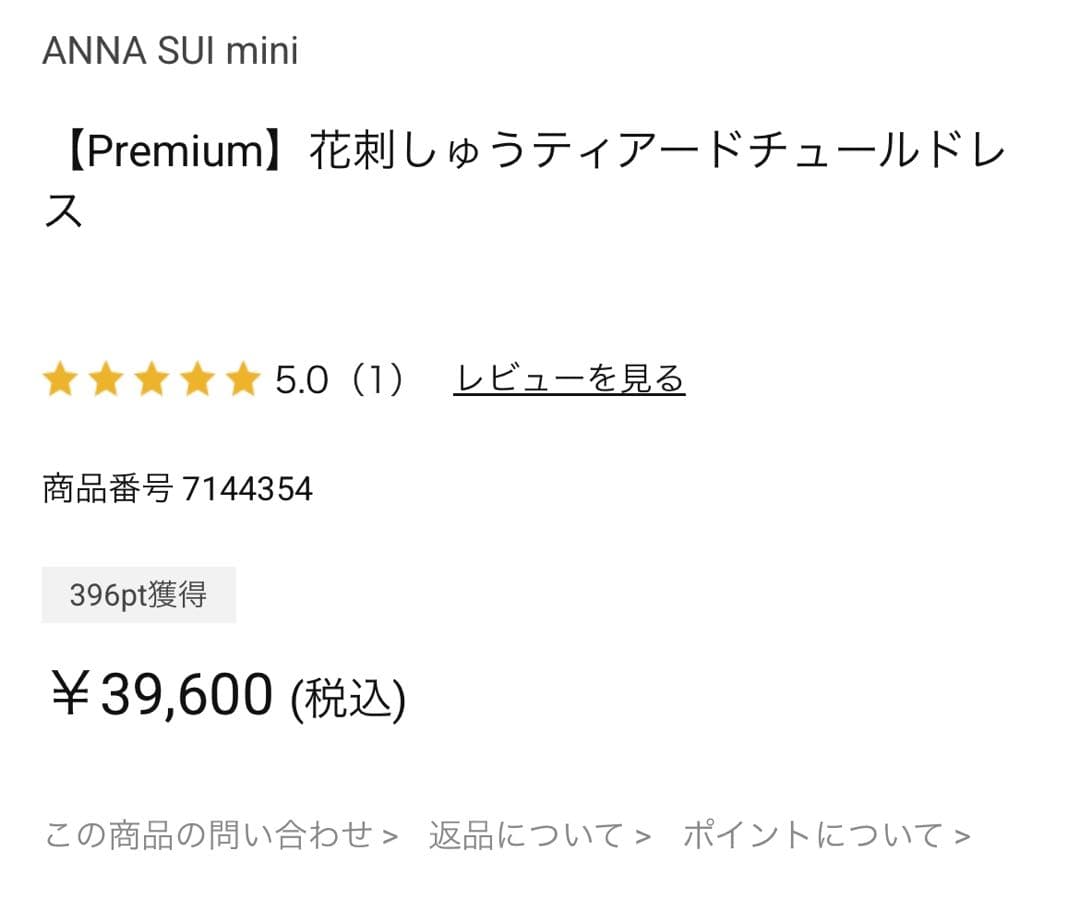This screenshot has height=924, width=1080.
Task: Select the ANNA SUI mini brand name
Action: 170,51
